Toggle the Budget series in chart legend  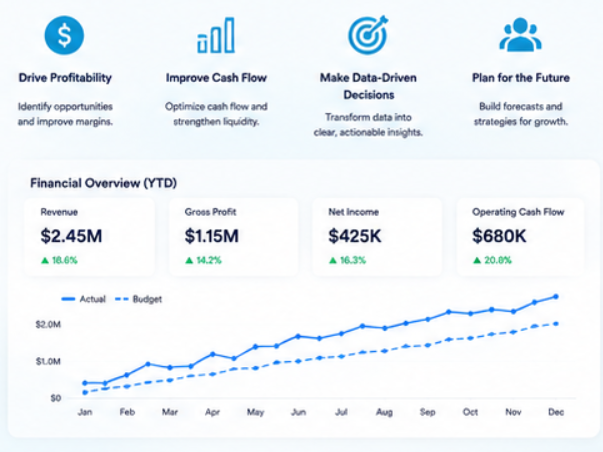click(139, 299)
